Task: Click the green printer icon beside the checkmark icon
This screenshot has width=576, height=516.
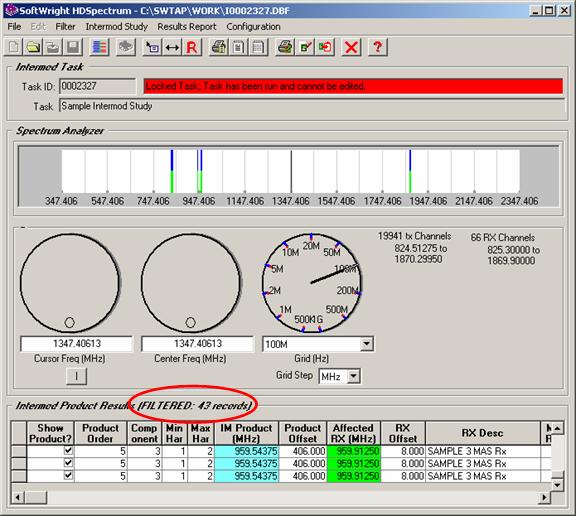Action: tap(285, 47)
